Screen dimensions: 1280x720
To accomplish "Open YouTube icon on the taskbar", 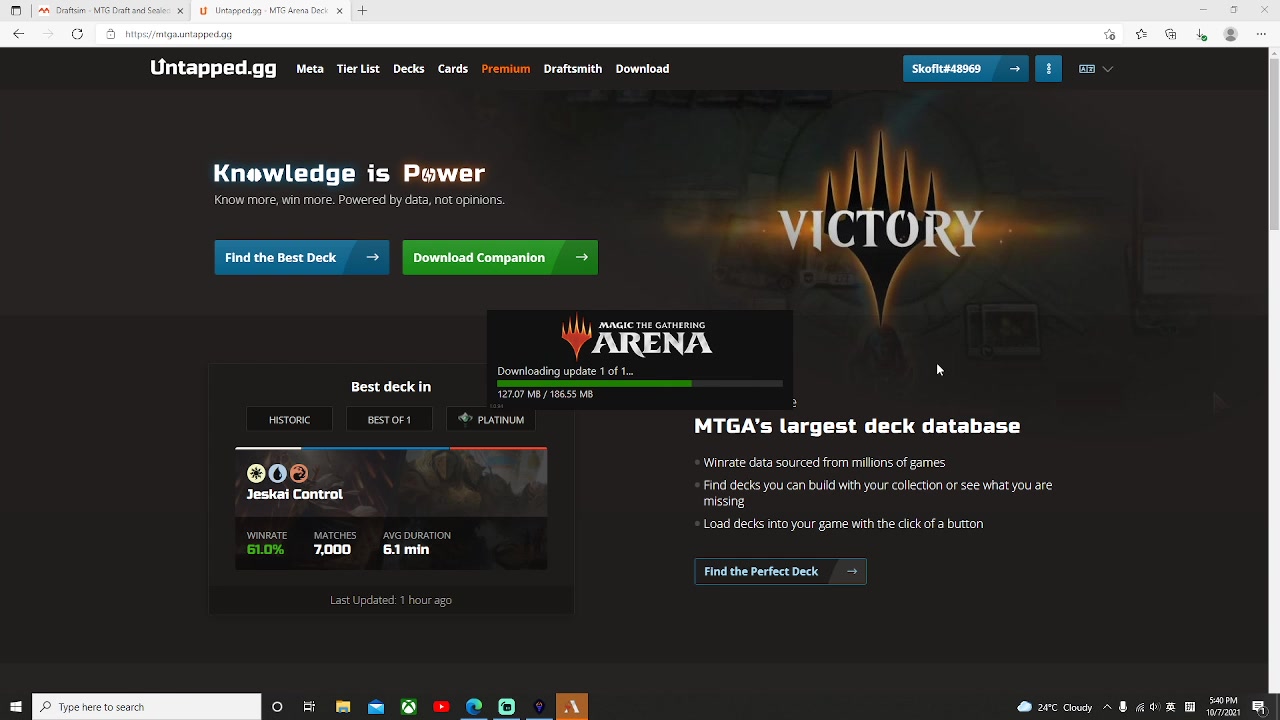I will (441, 707).
